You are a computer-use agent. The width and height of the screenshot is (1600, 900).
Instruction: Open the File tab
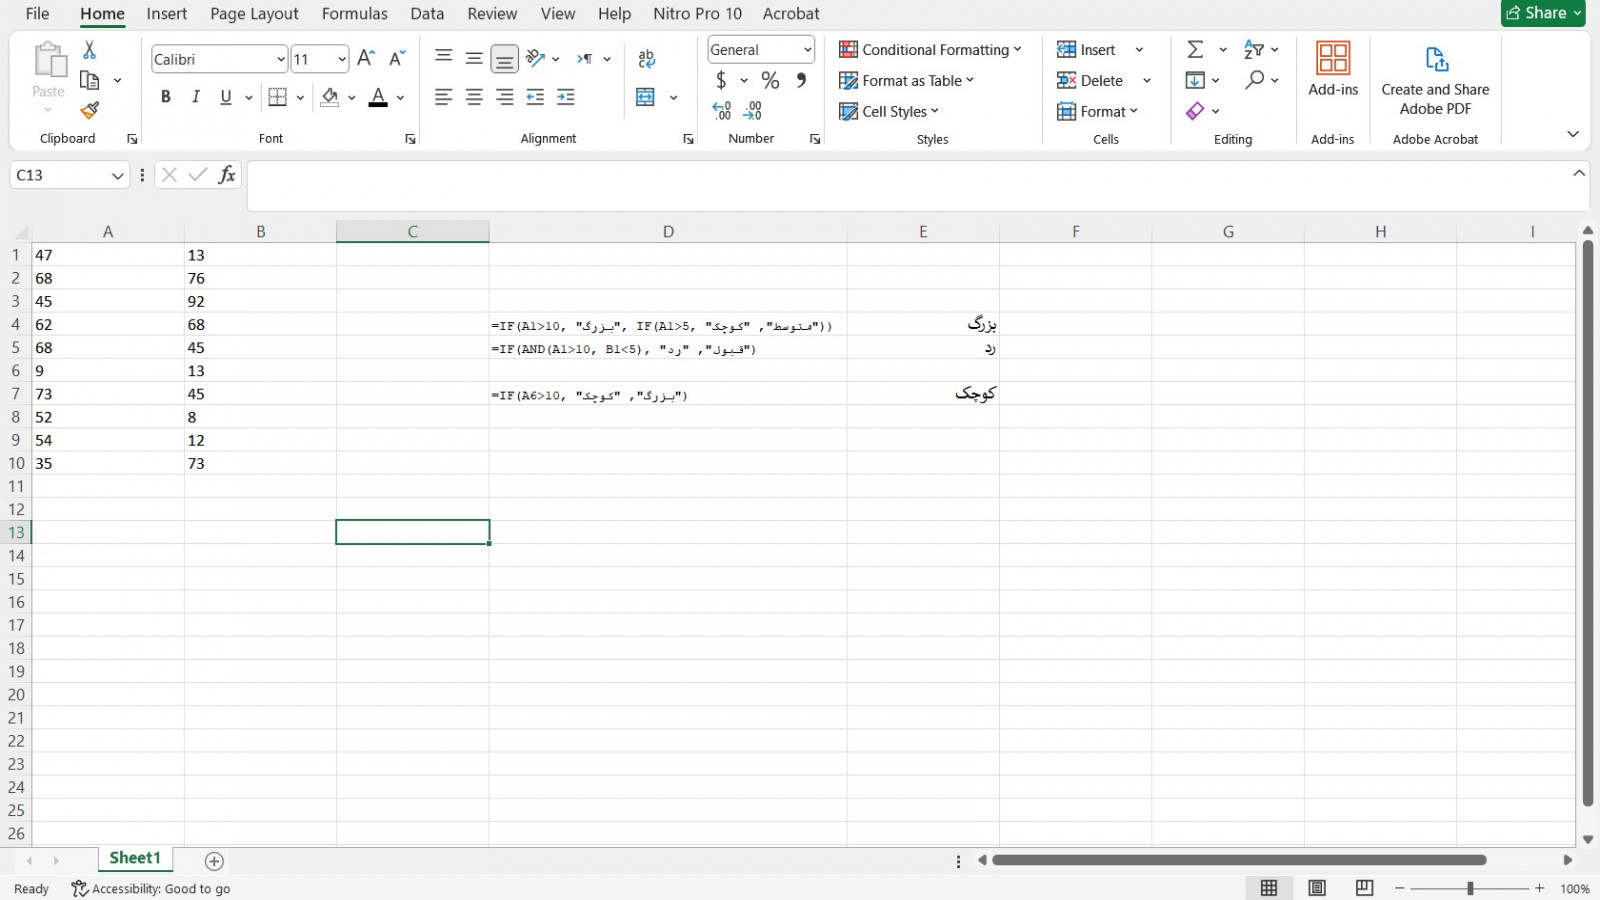pos(37,13)
